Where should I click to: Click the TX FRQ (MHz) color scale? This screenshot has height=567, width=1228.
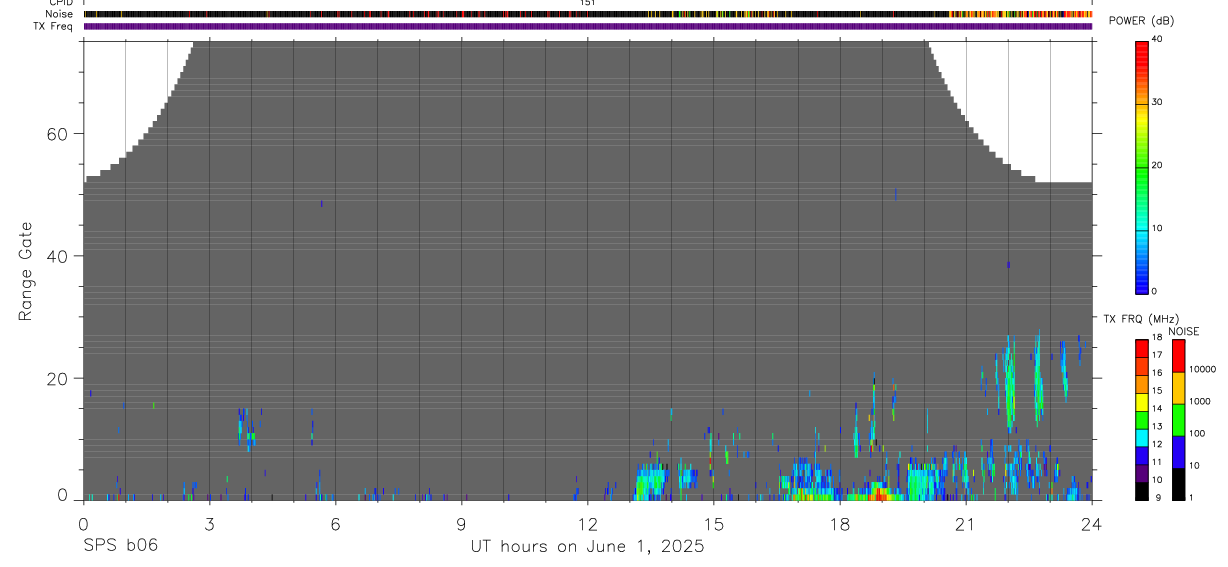click(1142, 419)
